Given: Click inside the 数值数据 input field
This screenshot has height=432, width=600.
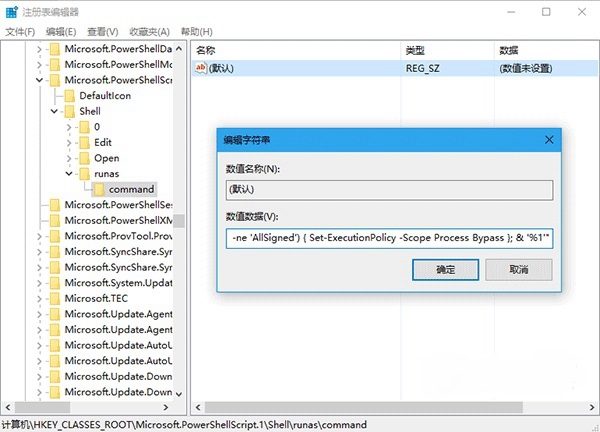Looking at the screenshot, I should click(x=388, y=238).
